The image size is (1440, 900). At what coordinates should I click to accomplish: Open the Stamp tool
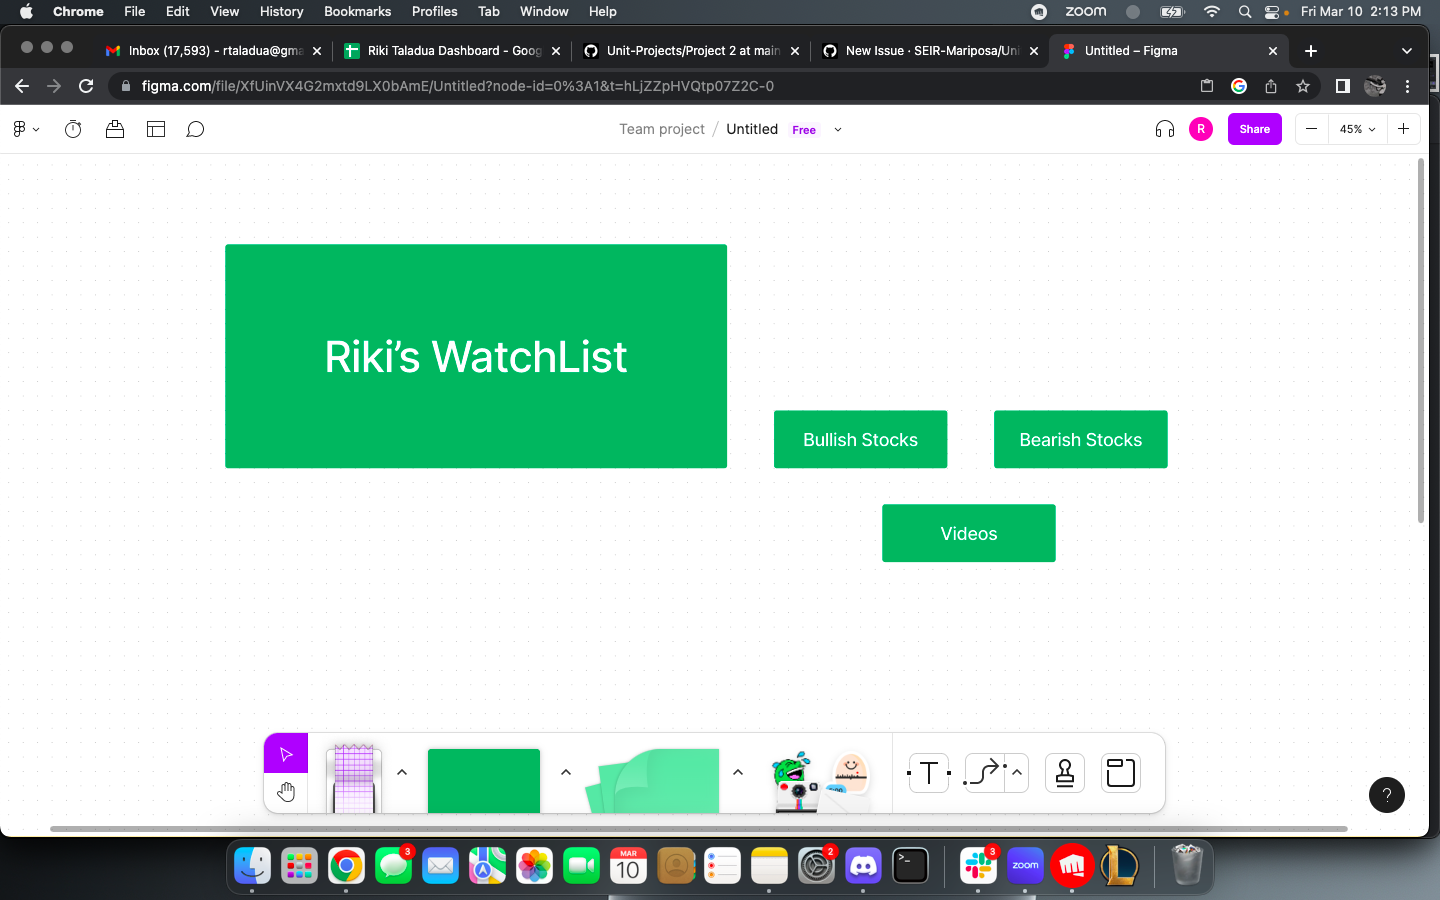point(1064,773)
